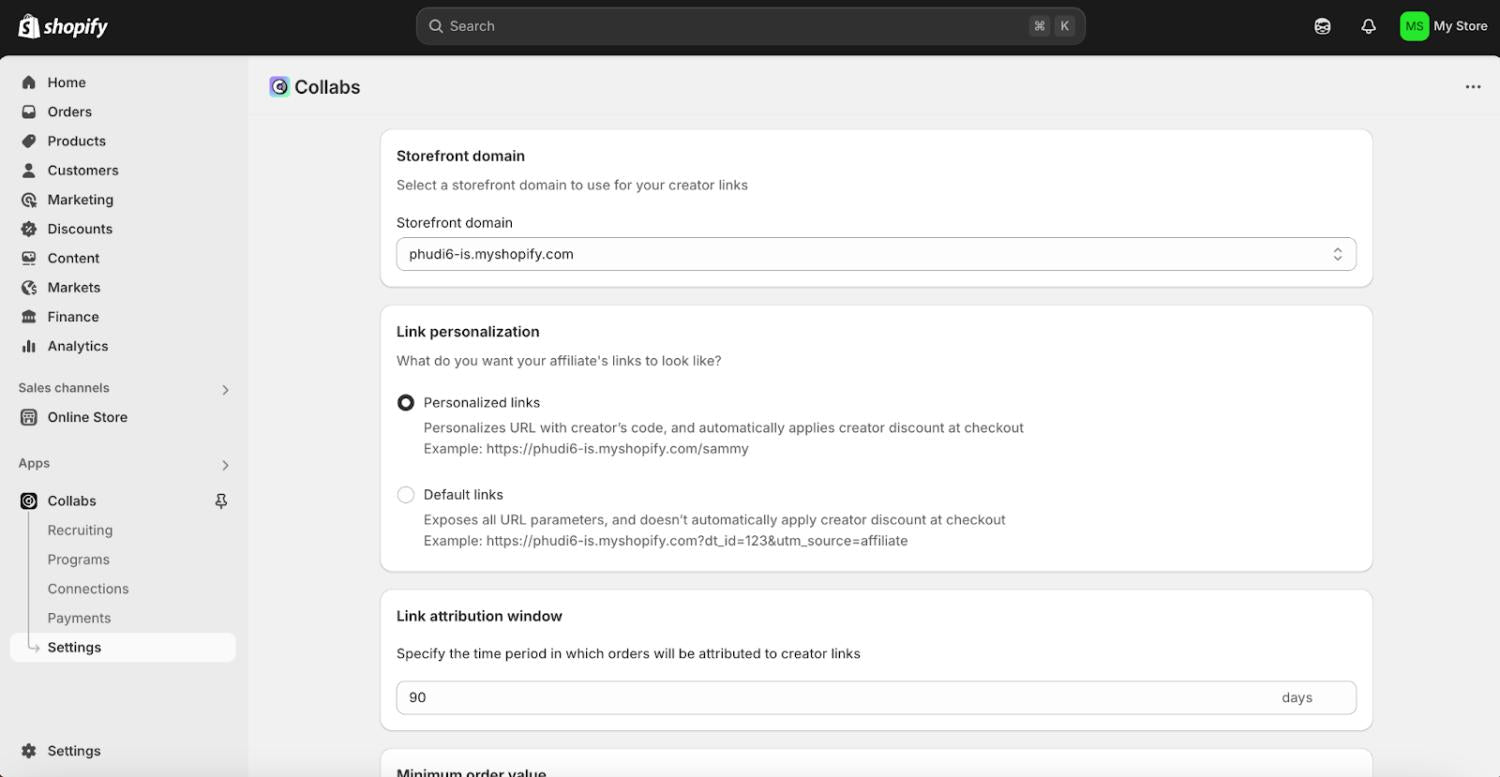Open the Sidekick assistant icon
This screenshot has width=1500, height=777.
pos(1322,27)
